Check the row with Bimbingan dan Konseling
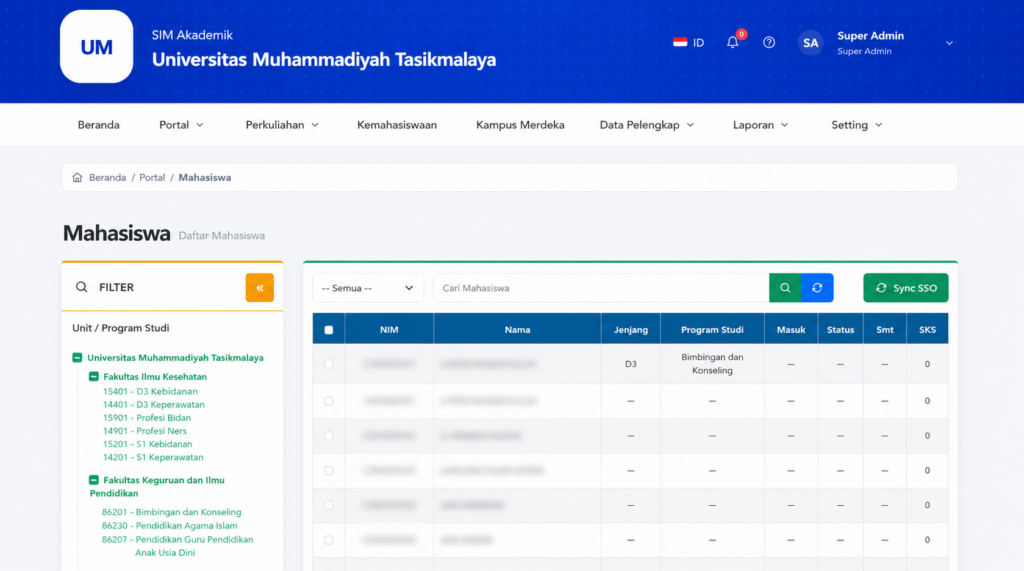The width and height of the screenshot is (1024, 571). [x=328, y=364]
